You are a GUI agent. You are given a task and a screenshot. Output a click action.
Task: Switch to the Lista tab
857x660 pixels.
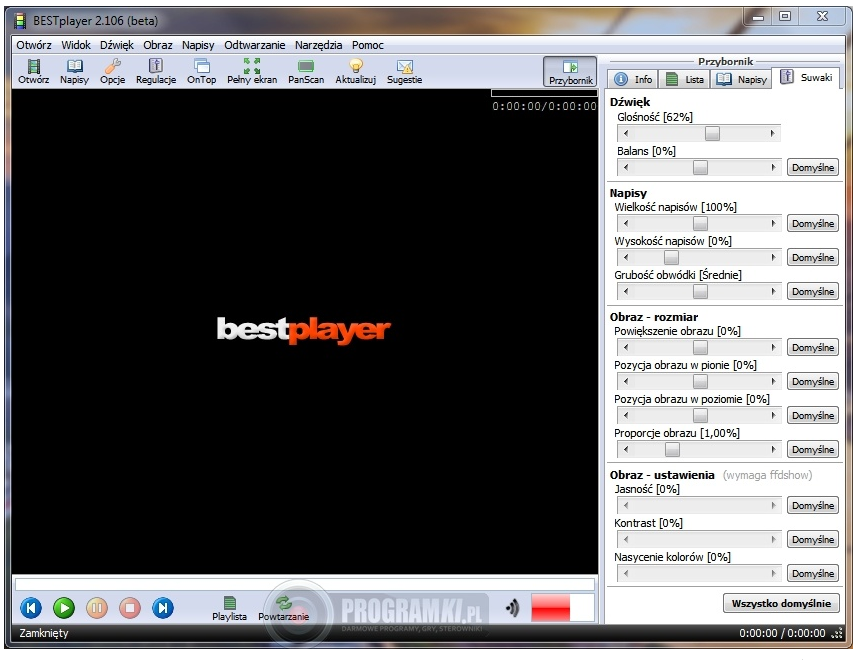[x=685, y=79]
